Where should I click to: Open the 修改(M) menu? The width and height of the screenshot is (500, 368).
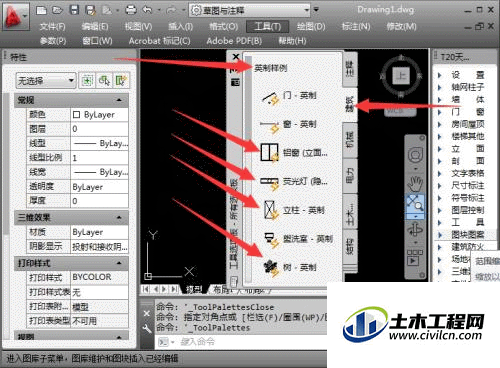401,26
